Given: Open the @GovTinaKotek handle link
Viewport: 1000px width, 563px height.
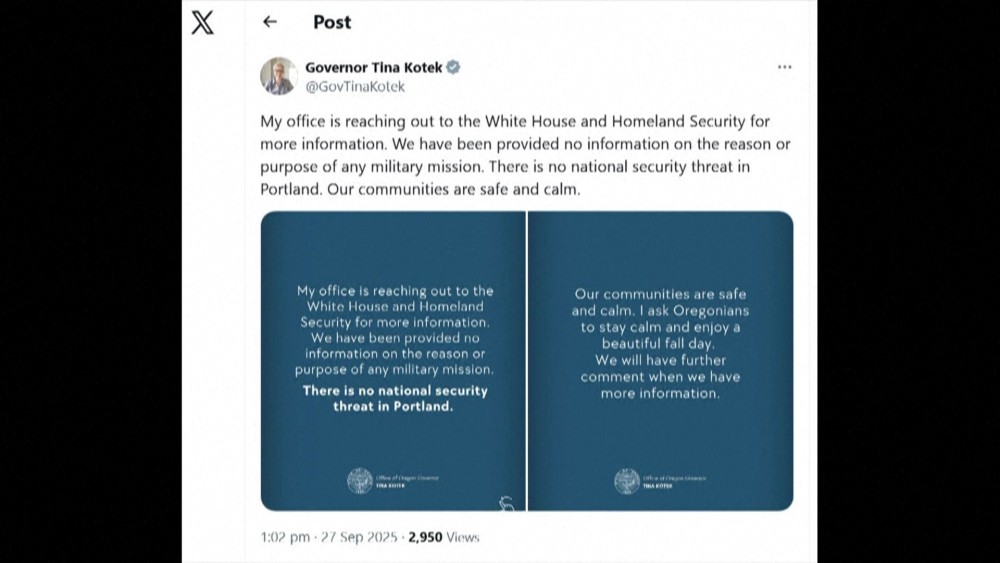Looking at the screenshot, I should tap(354, 87).
